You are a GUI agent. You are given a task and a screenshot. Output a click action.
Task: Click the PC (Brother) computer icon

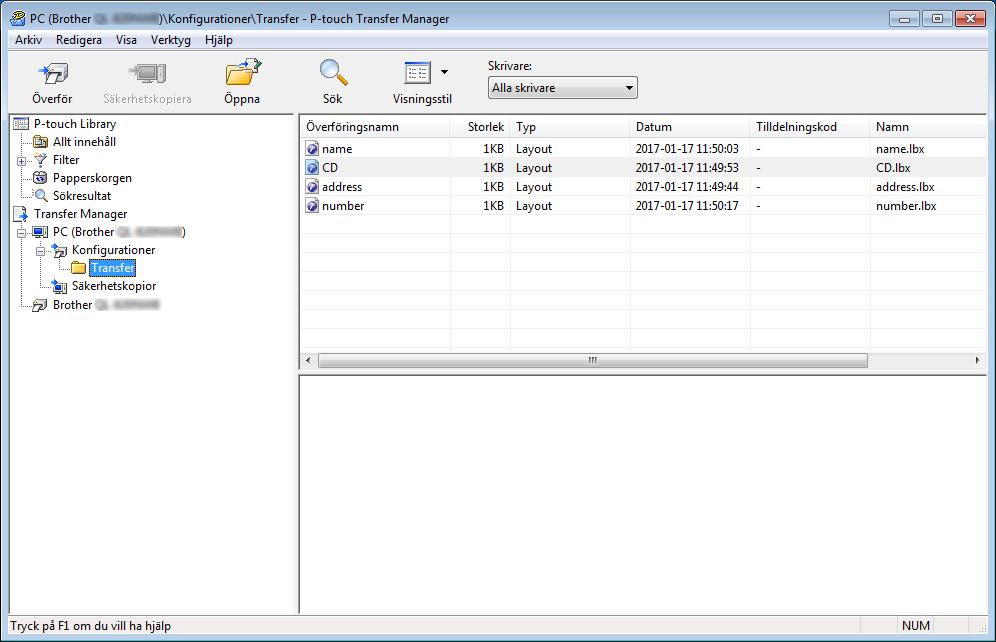(40, 232)
